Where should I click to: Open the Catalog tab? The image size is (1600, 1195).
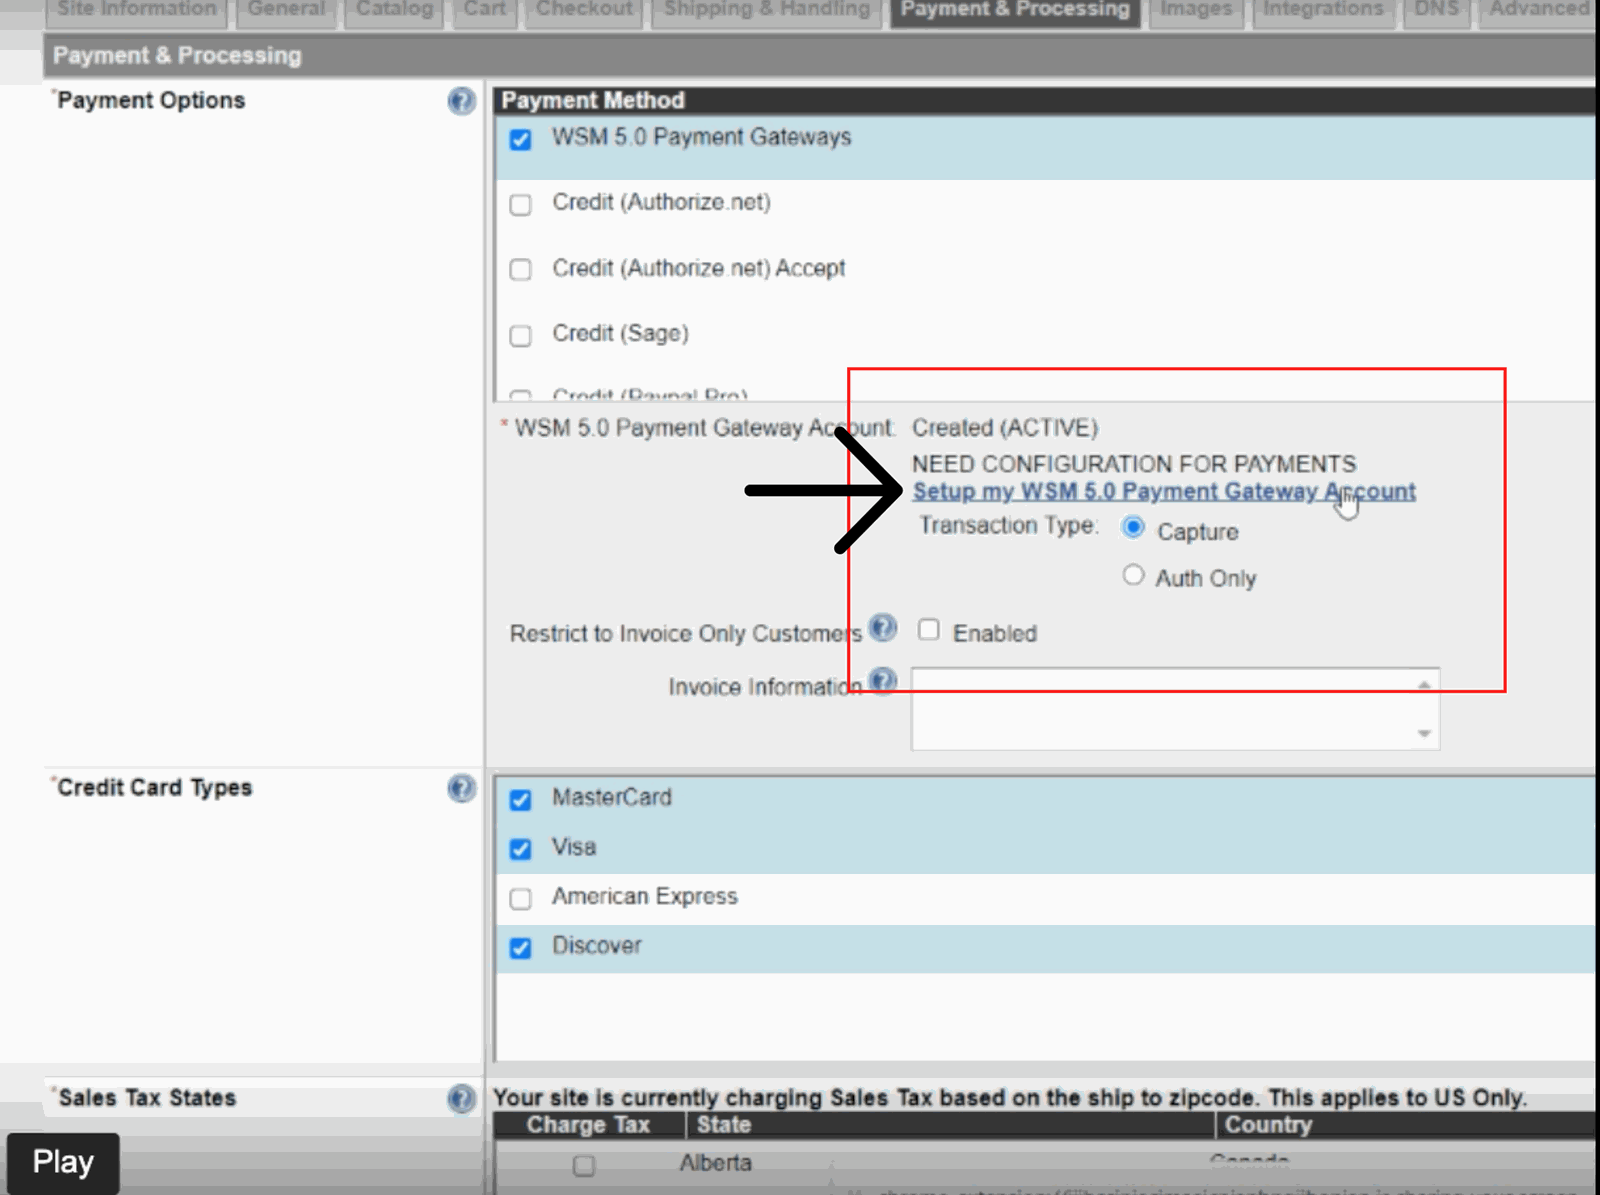[395, 11]
